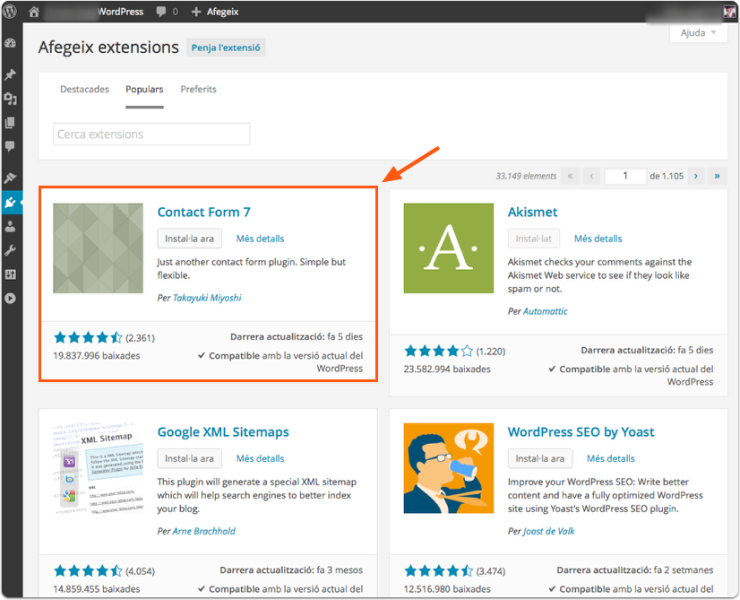Click Contact Form 7 star rating
This screenshot has height=600, width=740.
coord(88,338)
